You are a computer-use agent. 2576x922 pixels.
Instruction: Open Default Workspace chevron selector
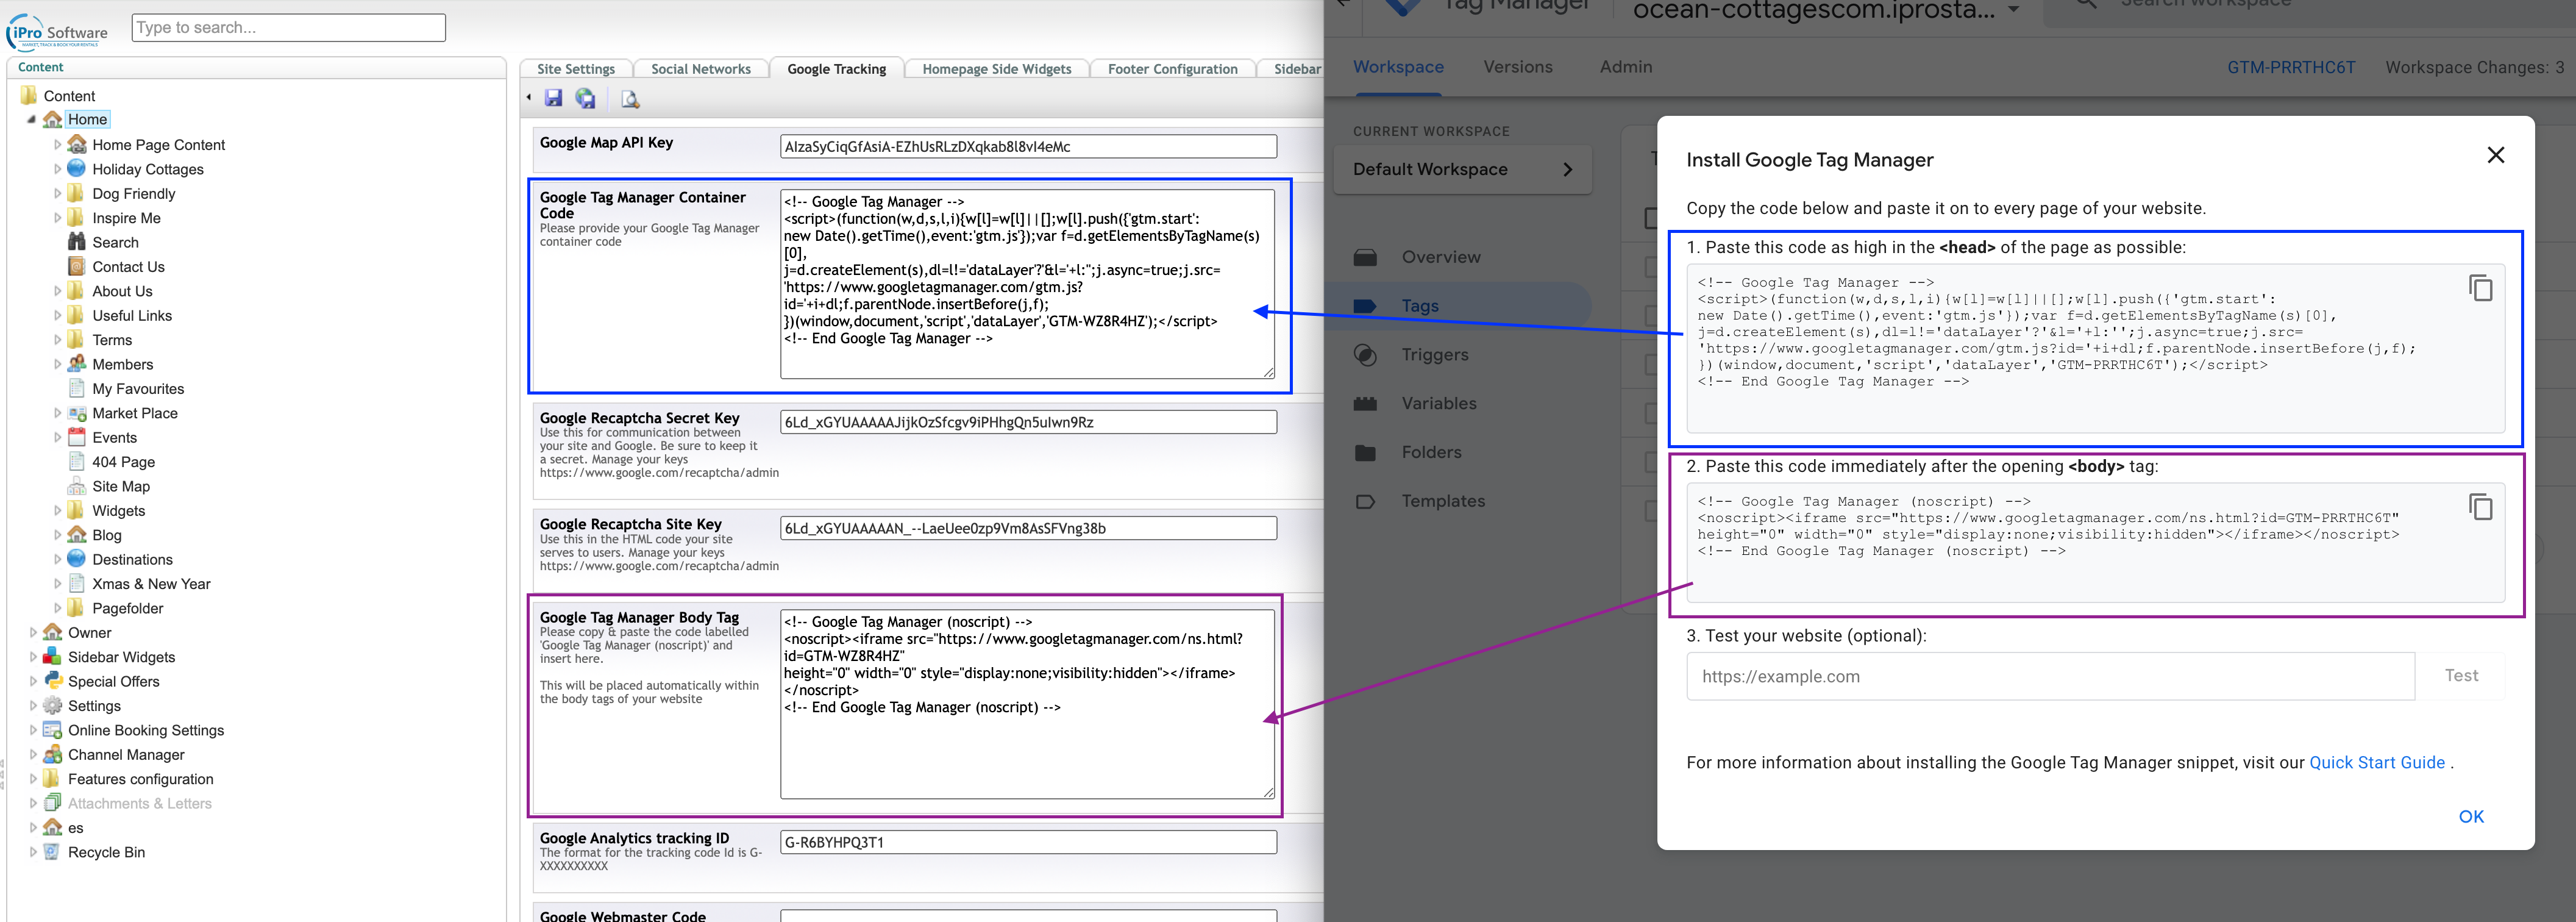tap(1566, 170)
